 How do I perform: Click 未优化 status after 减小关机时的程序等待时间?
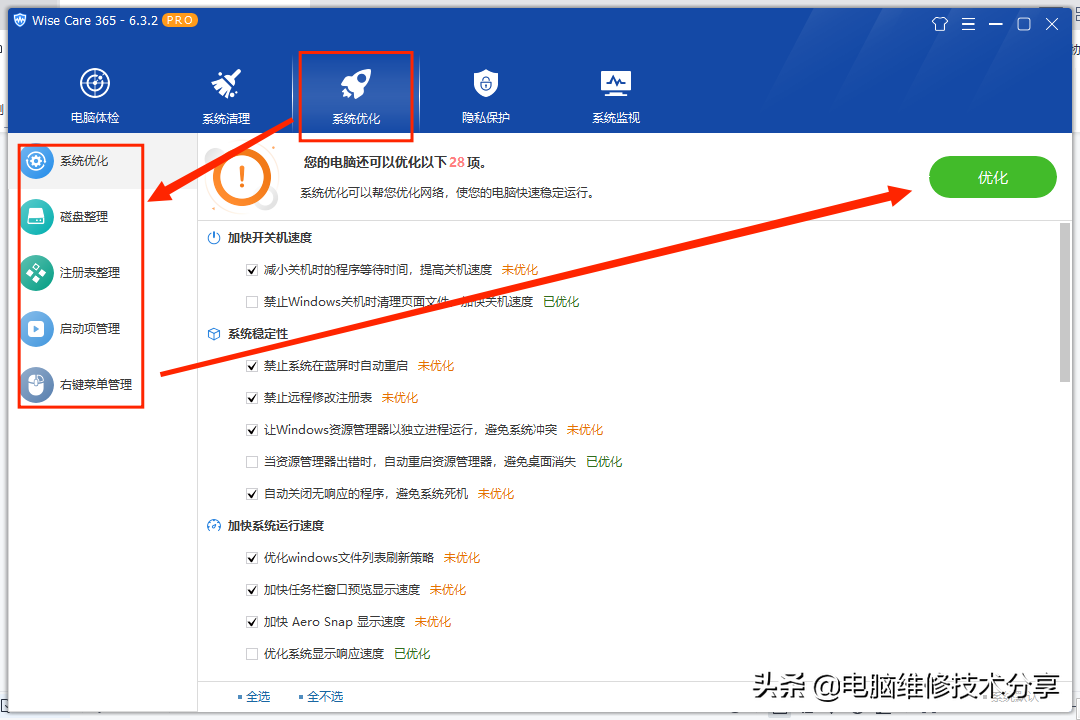coord(520,270)
